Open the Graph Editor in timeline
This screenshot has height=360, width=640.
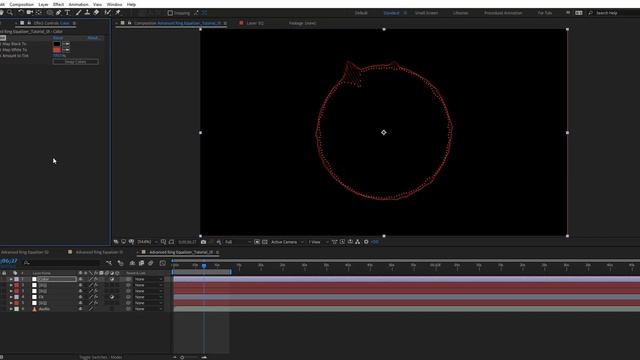(162, 263)
